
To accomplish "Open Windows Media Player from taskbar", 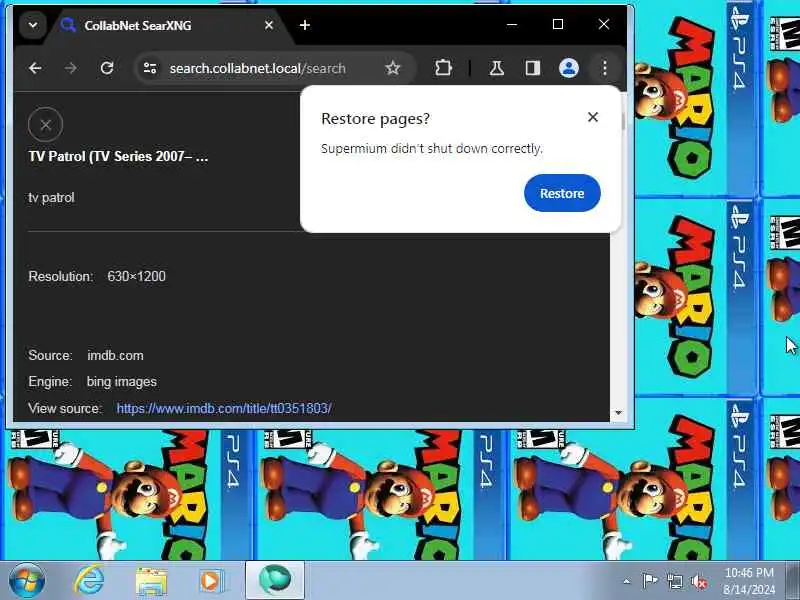I will click(x=211, y=581).
